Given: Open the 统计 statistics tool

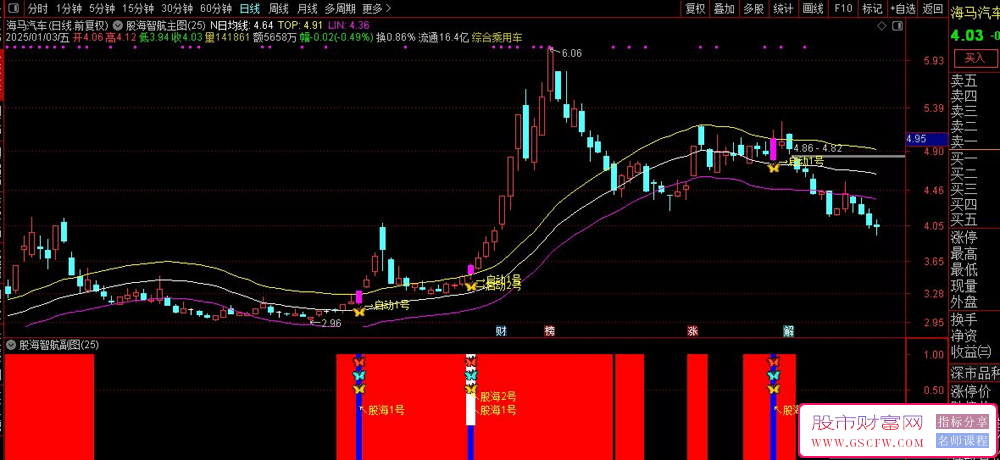Looking at the screenshot, I should pos(783,8).
